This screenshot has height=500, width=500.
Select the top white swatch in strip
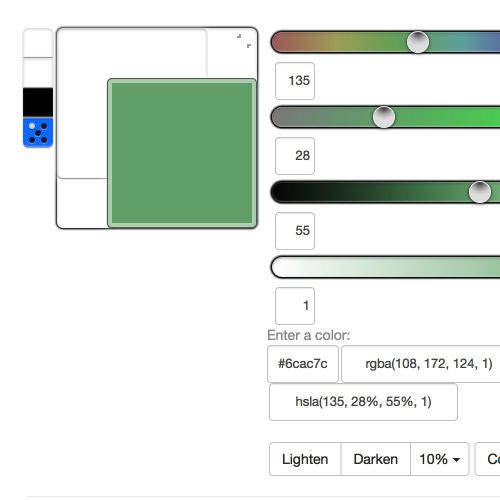(x=38, y=43)
